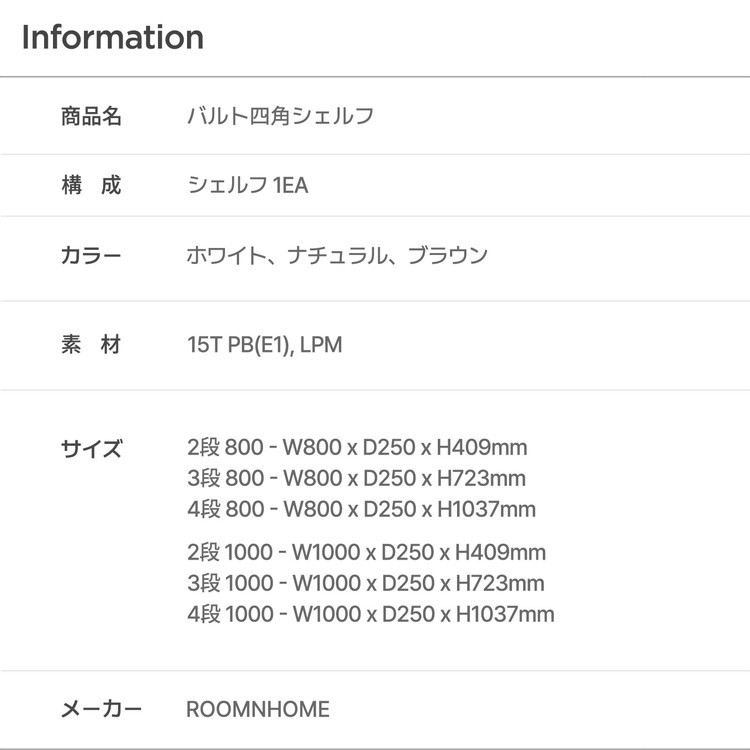This screenshot has width=750, height=750.
Task: Click the Information heading
Action: click(112, 38)
